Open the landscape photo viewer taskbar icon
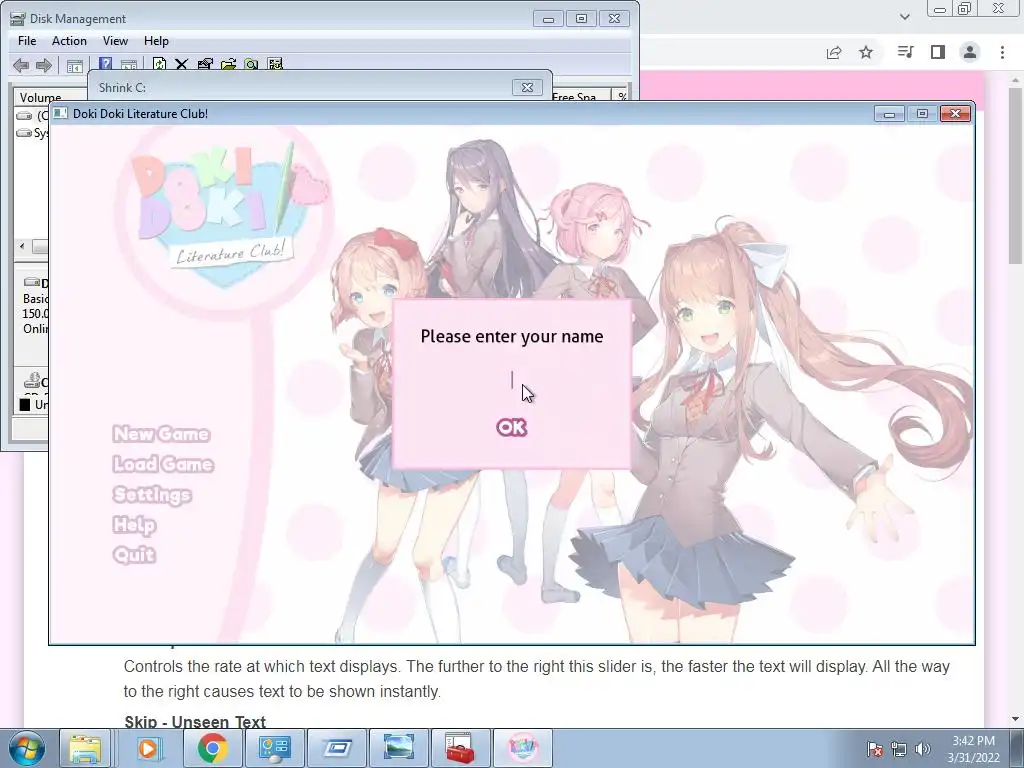This screenshot has height=768, width=1024. 398,748
